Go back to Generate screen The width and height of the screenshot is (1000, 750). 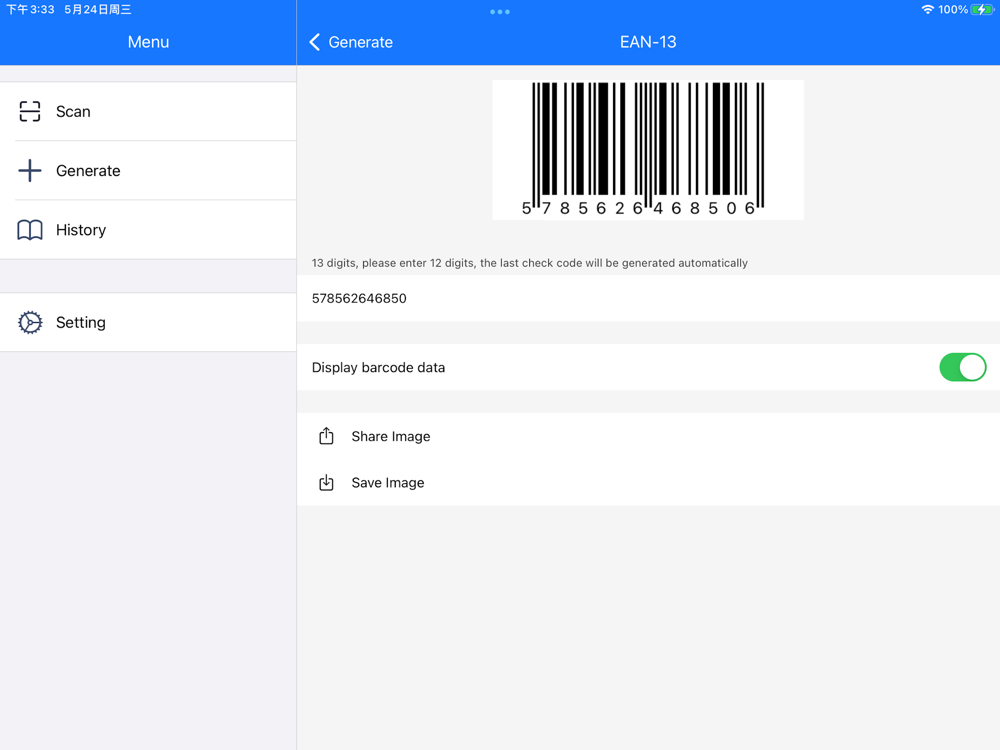[351, 42]
